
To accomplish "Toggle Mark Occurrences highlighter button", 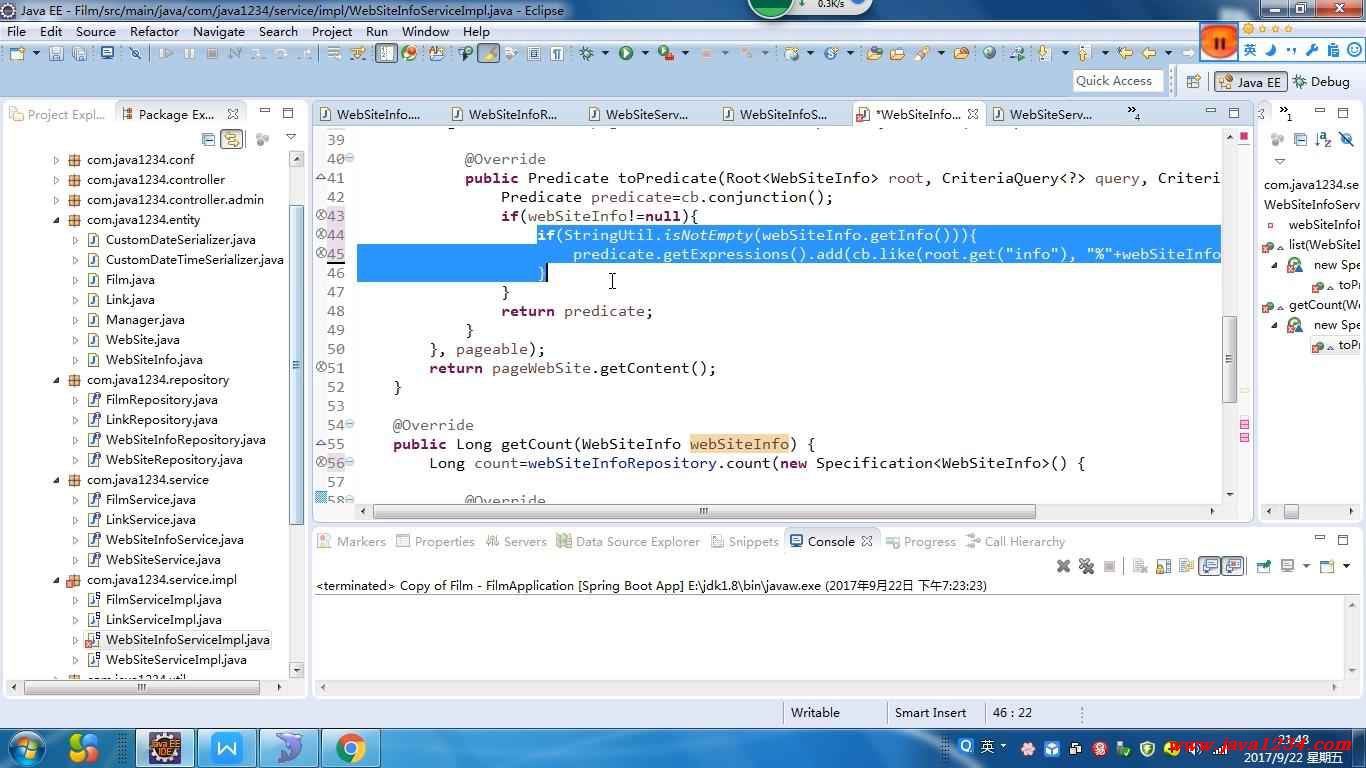I will [489, 53].
